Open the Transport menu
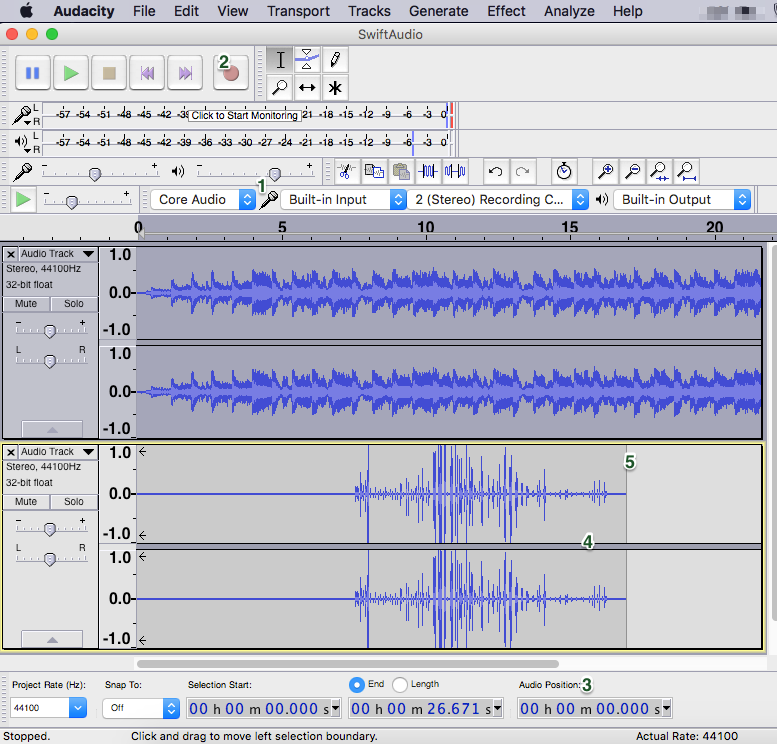Screen dimensions: 777x744 pos(298,11)
